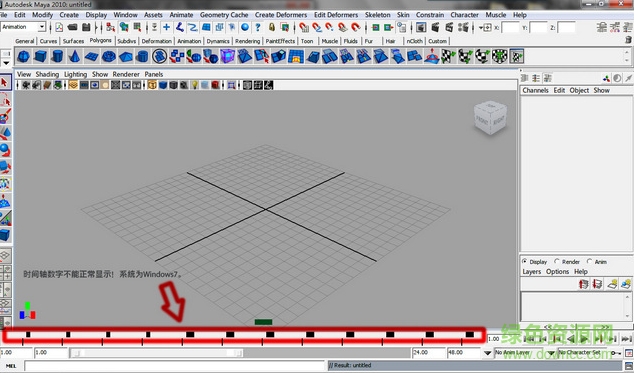
Task: Create a polygon cone from the shelf
Action: point(74,56)
